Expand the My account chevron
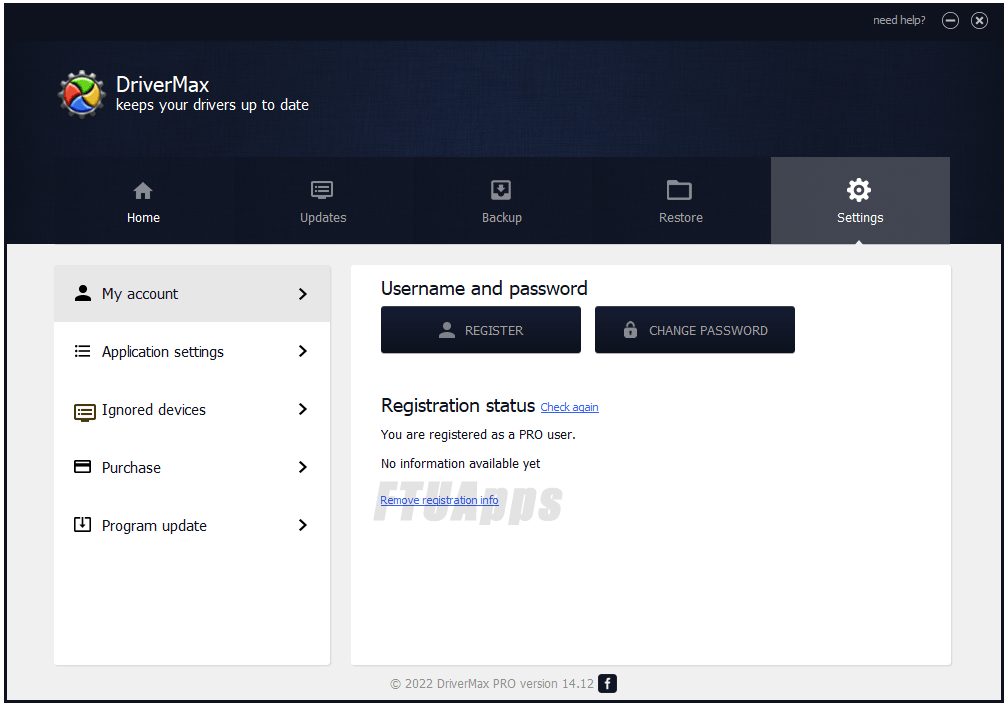The height and width of the screenshot is (705, 1007). 302,294
